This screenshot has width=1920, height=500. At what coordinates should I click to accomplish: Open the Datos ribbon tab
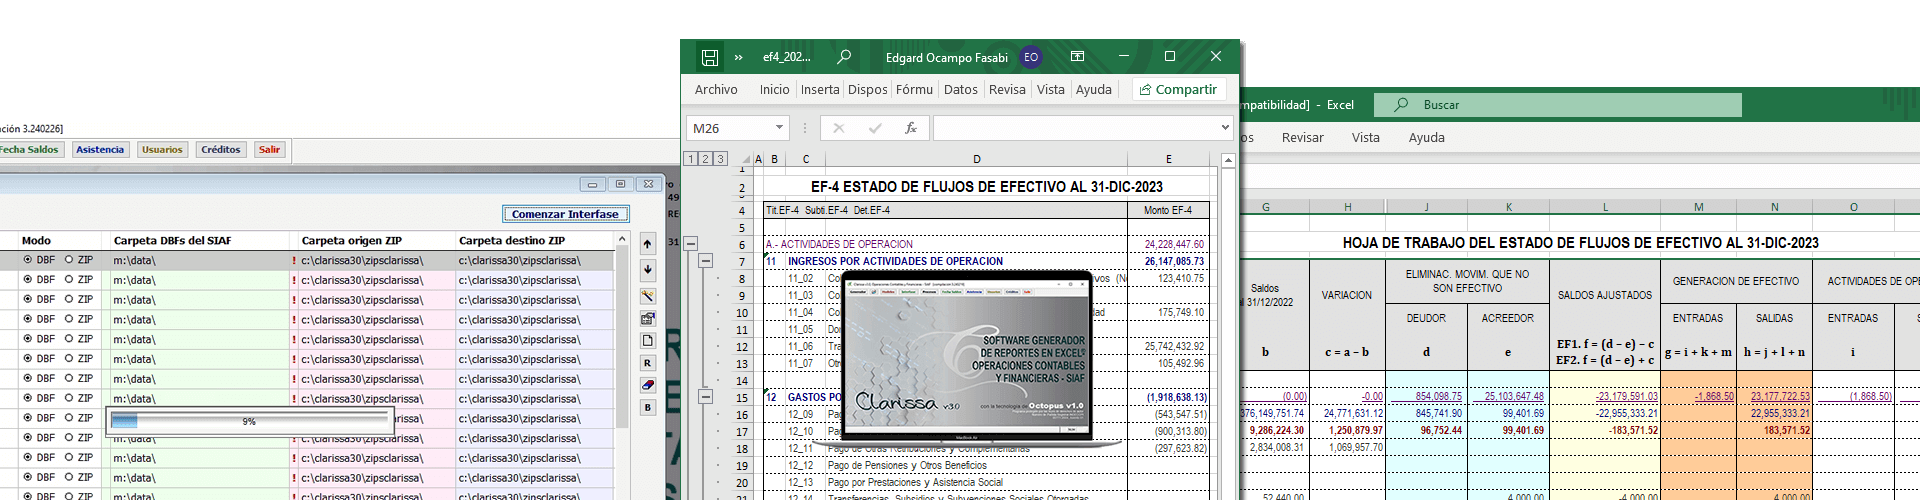[960, 89]
